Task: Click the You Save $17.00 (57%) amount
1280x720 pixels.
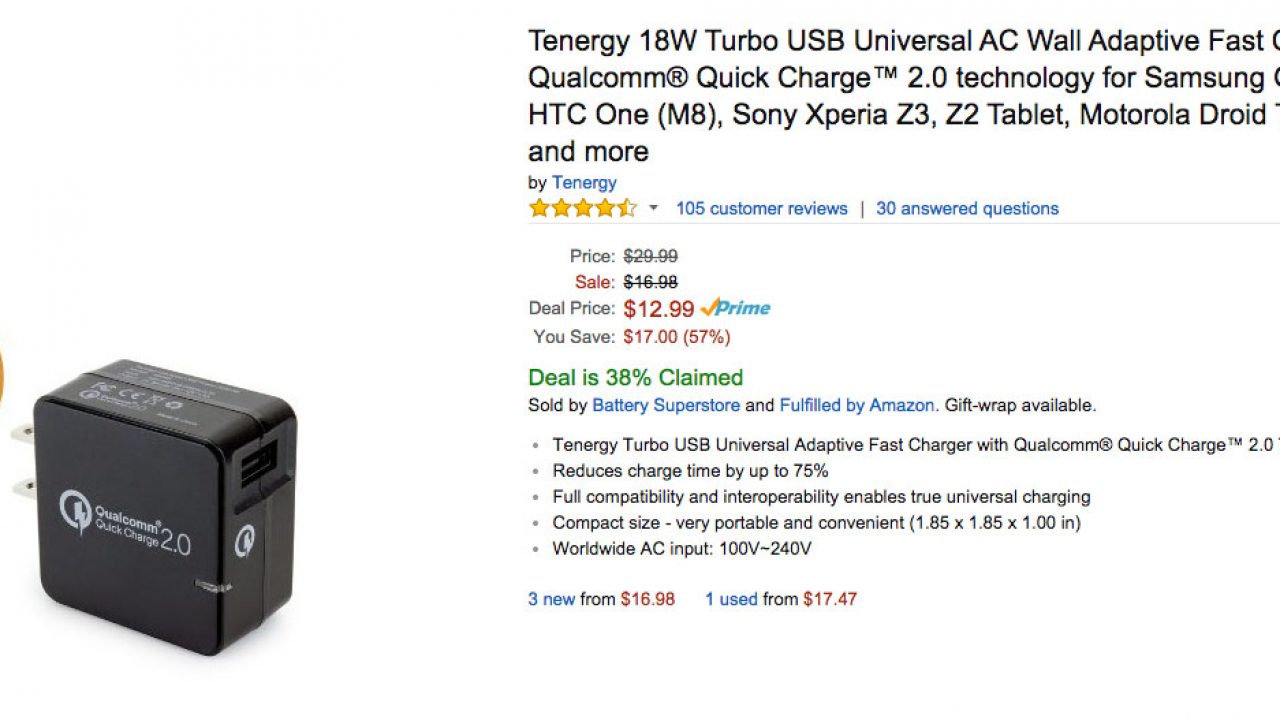Action: tap(676, 337)
